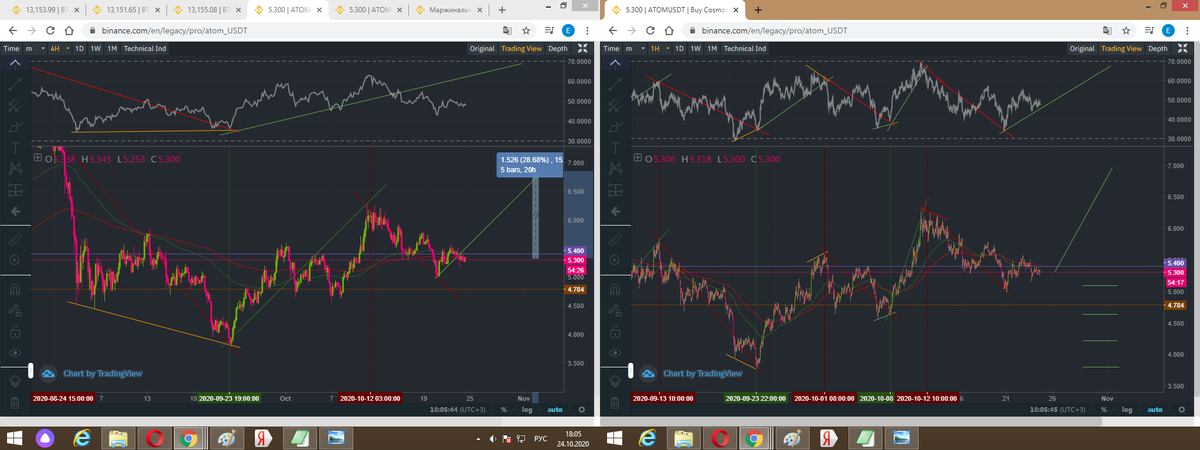Toggle hide drawings eye in right chart
The height and width of the screenshot is (450, 1200).
[x=614, y=353]
